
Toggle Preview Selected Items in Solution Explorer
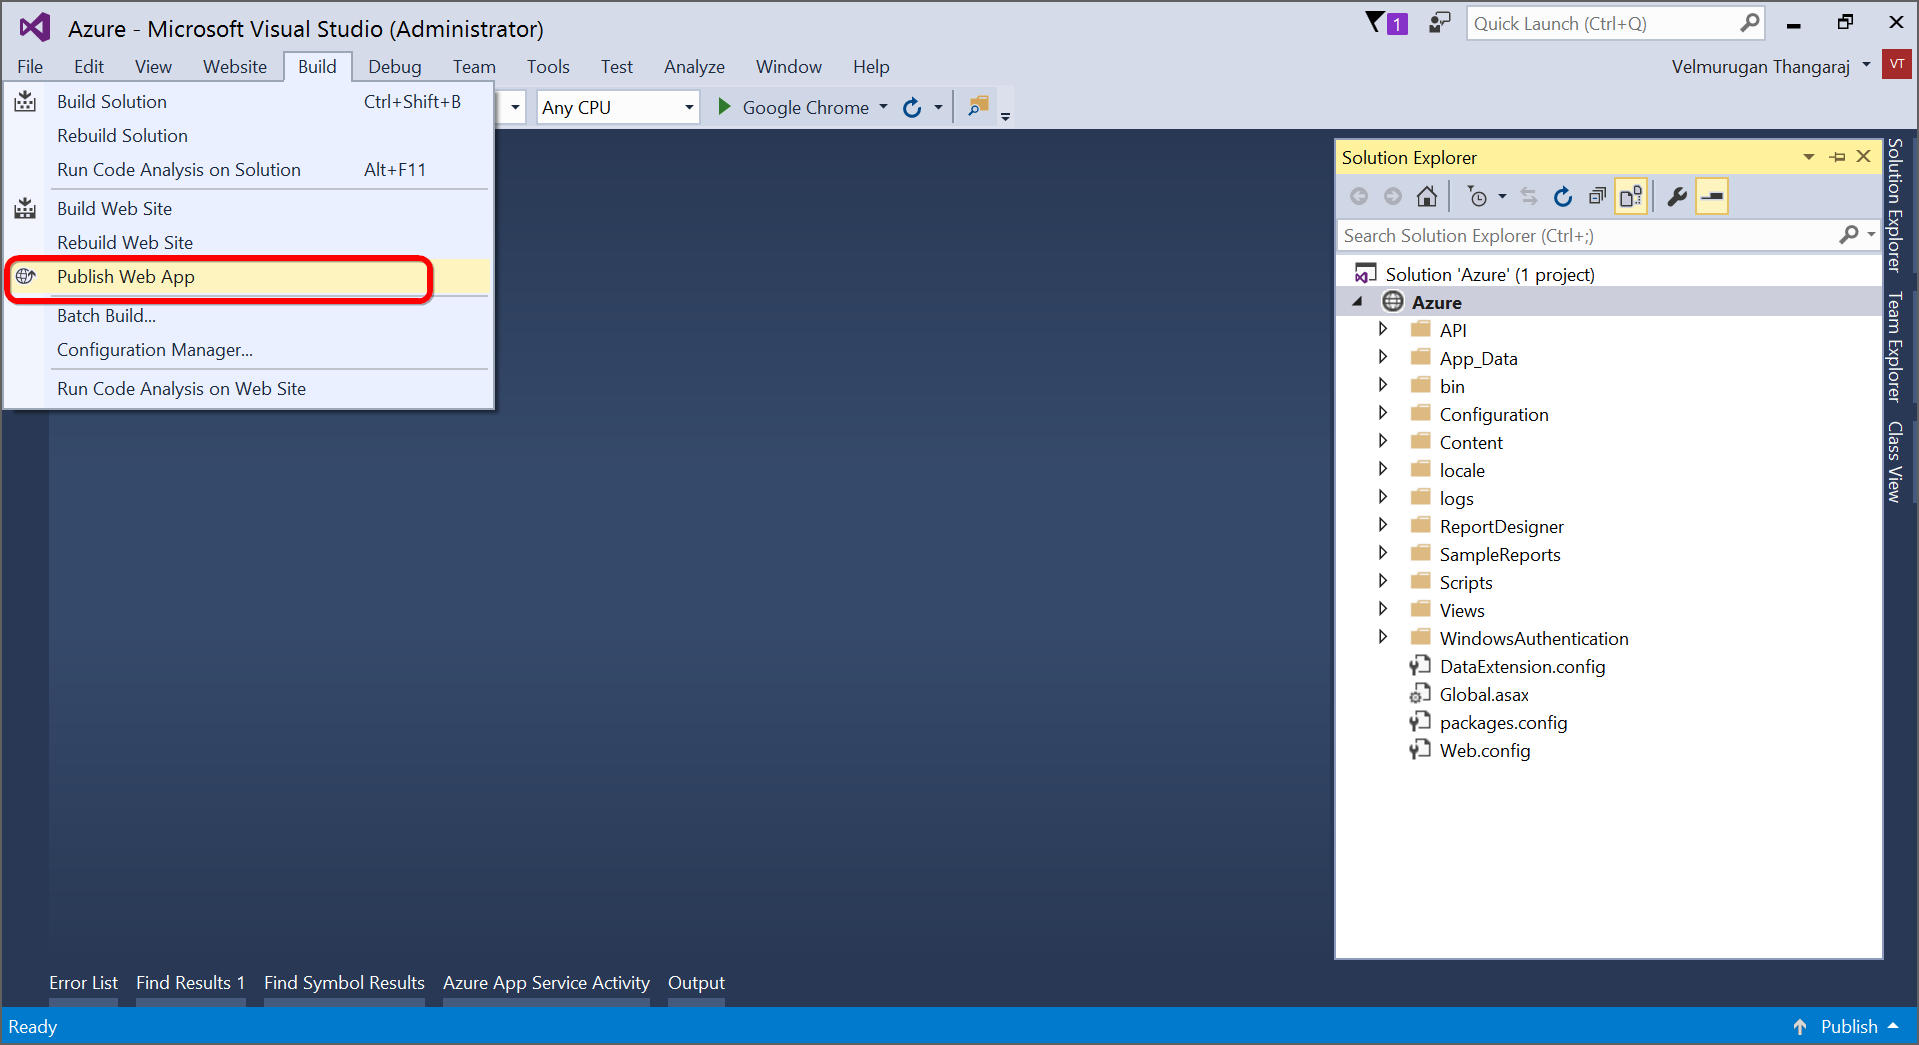[x=1712, y=196]
